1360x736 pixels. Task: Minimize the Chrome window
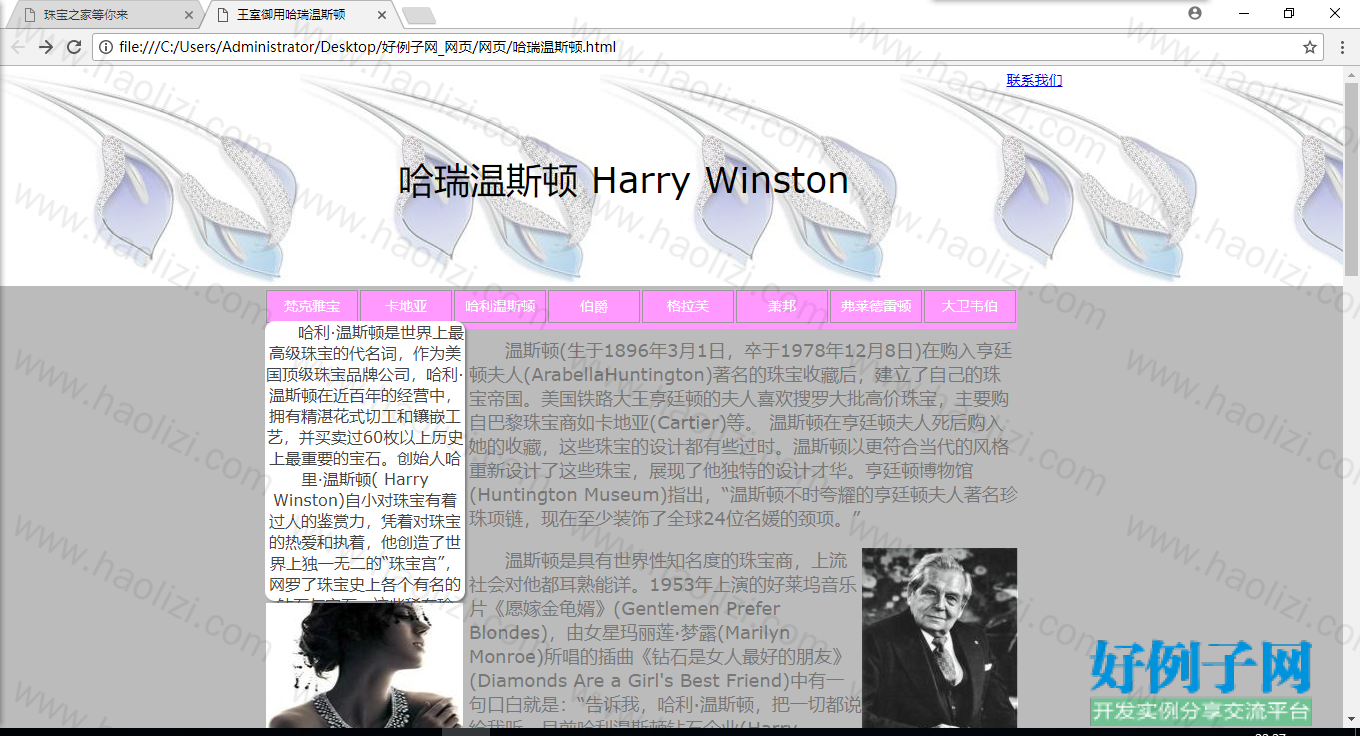(x=1244, y=13)
